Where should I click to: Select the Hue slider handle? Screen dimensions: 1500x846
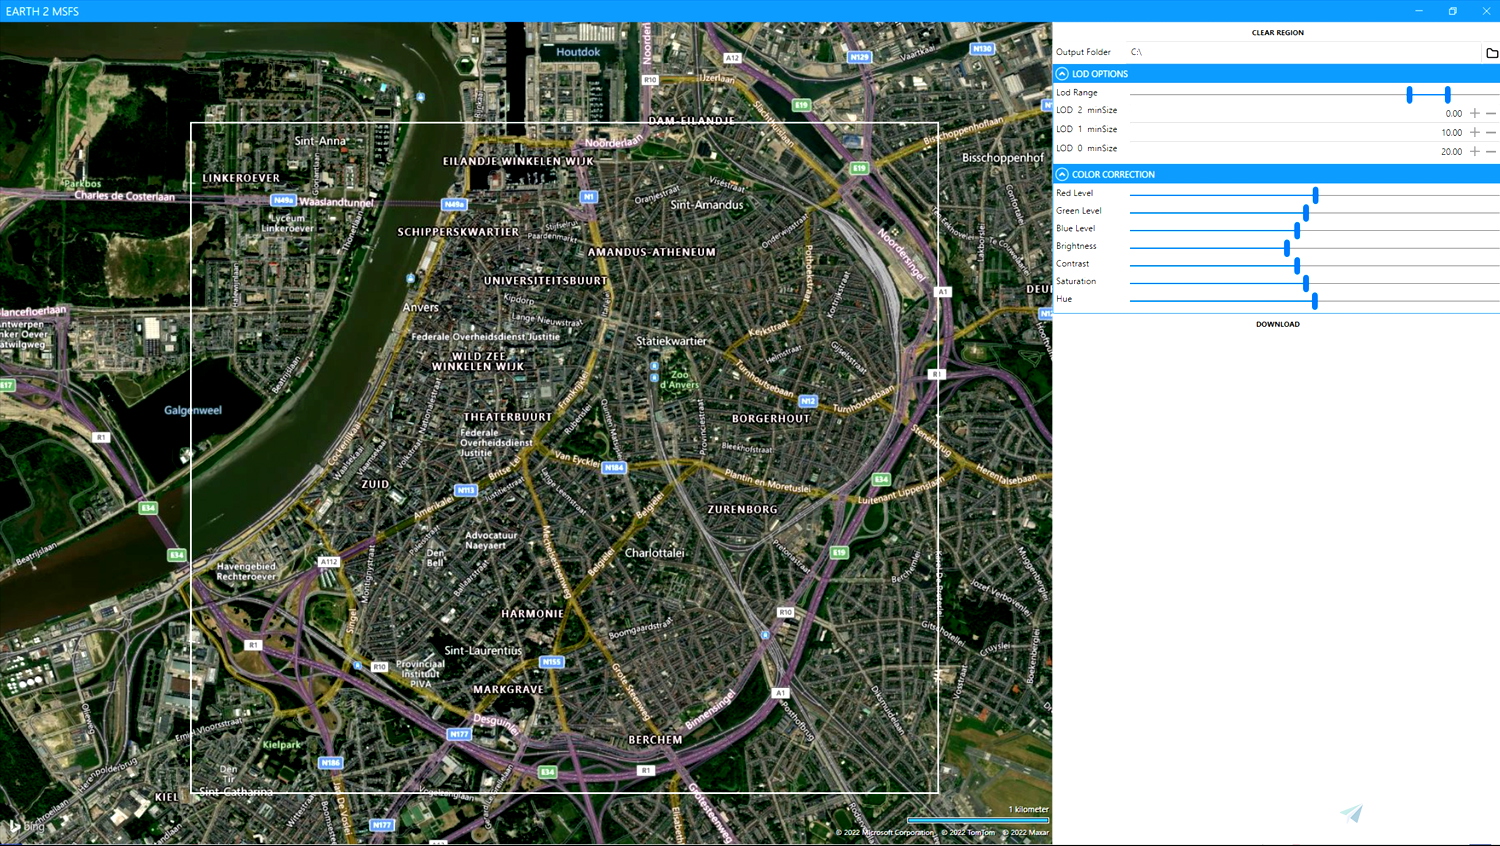coord(1313,300)
